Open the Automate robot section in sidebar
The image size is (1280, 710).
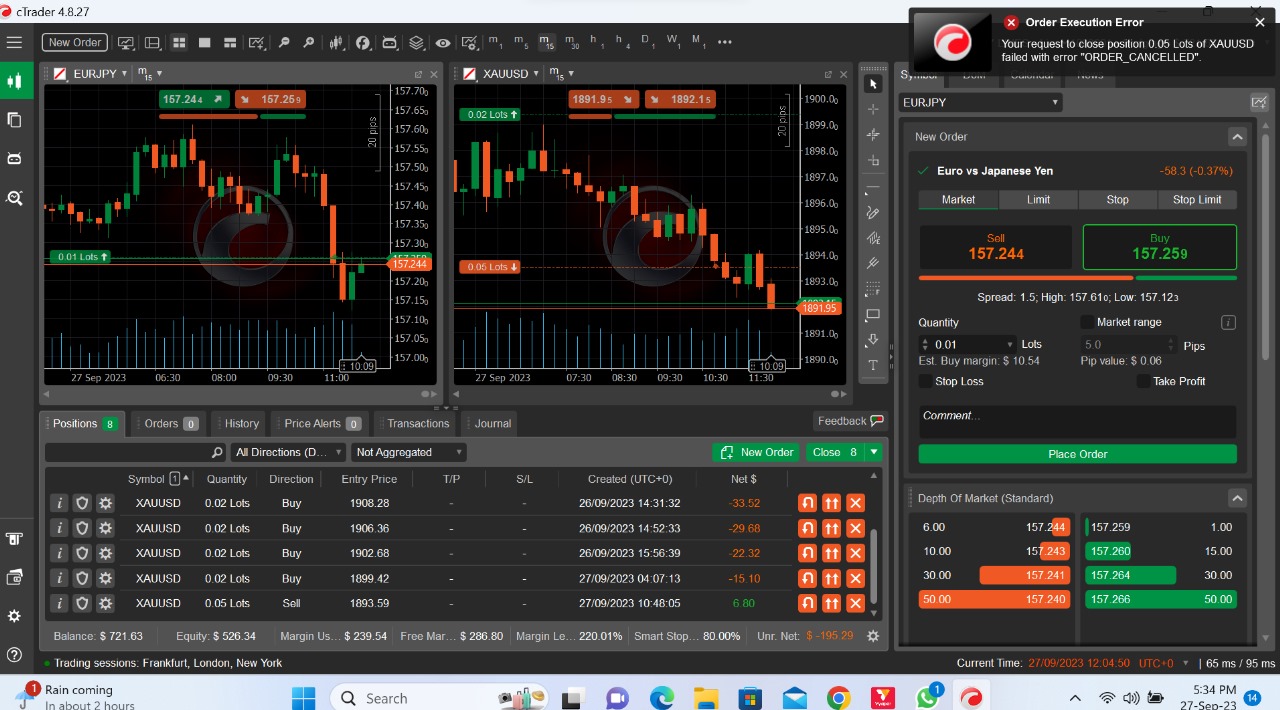click(x=14, y=159)
